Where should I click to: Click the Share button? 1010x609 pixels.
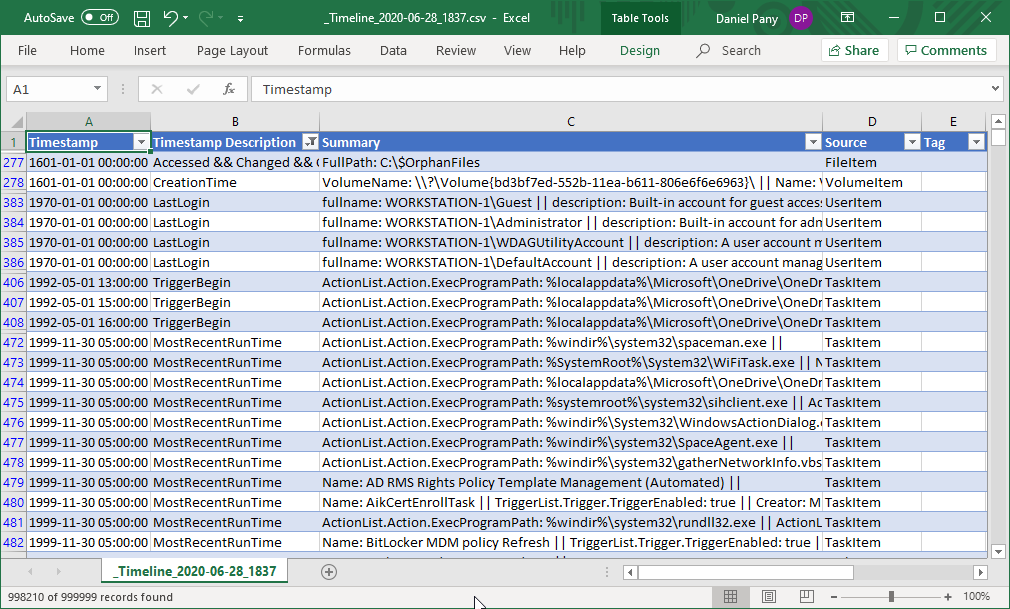click(854, 50)
